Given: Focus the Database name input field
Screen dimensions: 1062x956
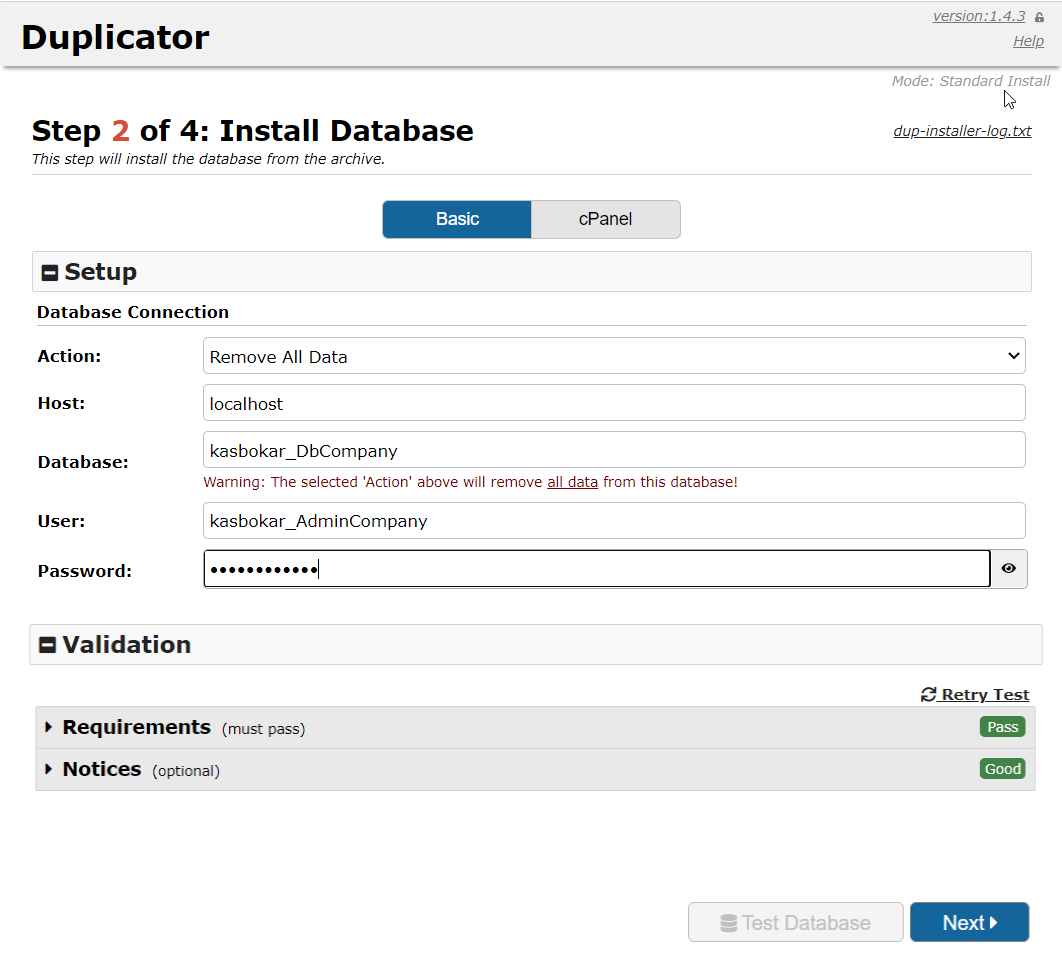Looking at the screenshot, I should (x=614, y=450).
